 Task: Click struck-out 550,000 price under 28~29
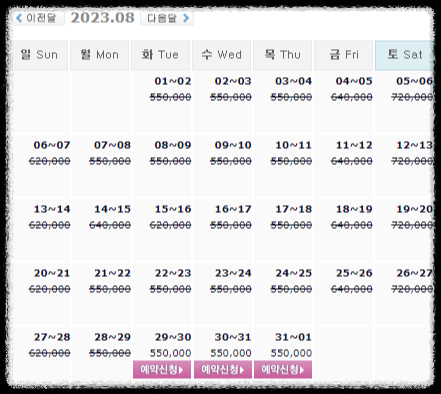110,353
